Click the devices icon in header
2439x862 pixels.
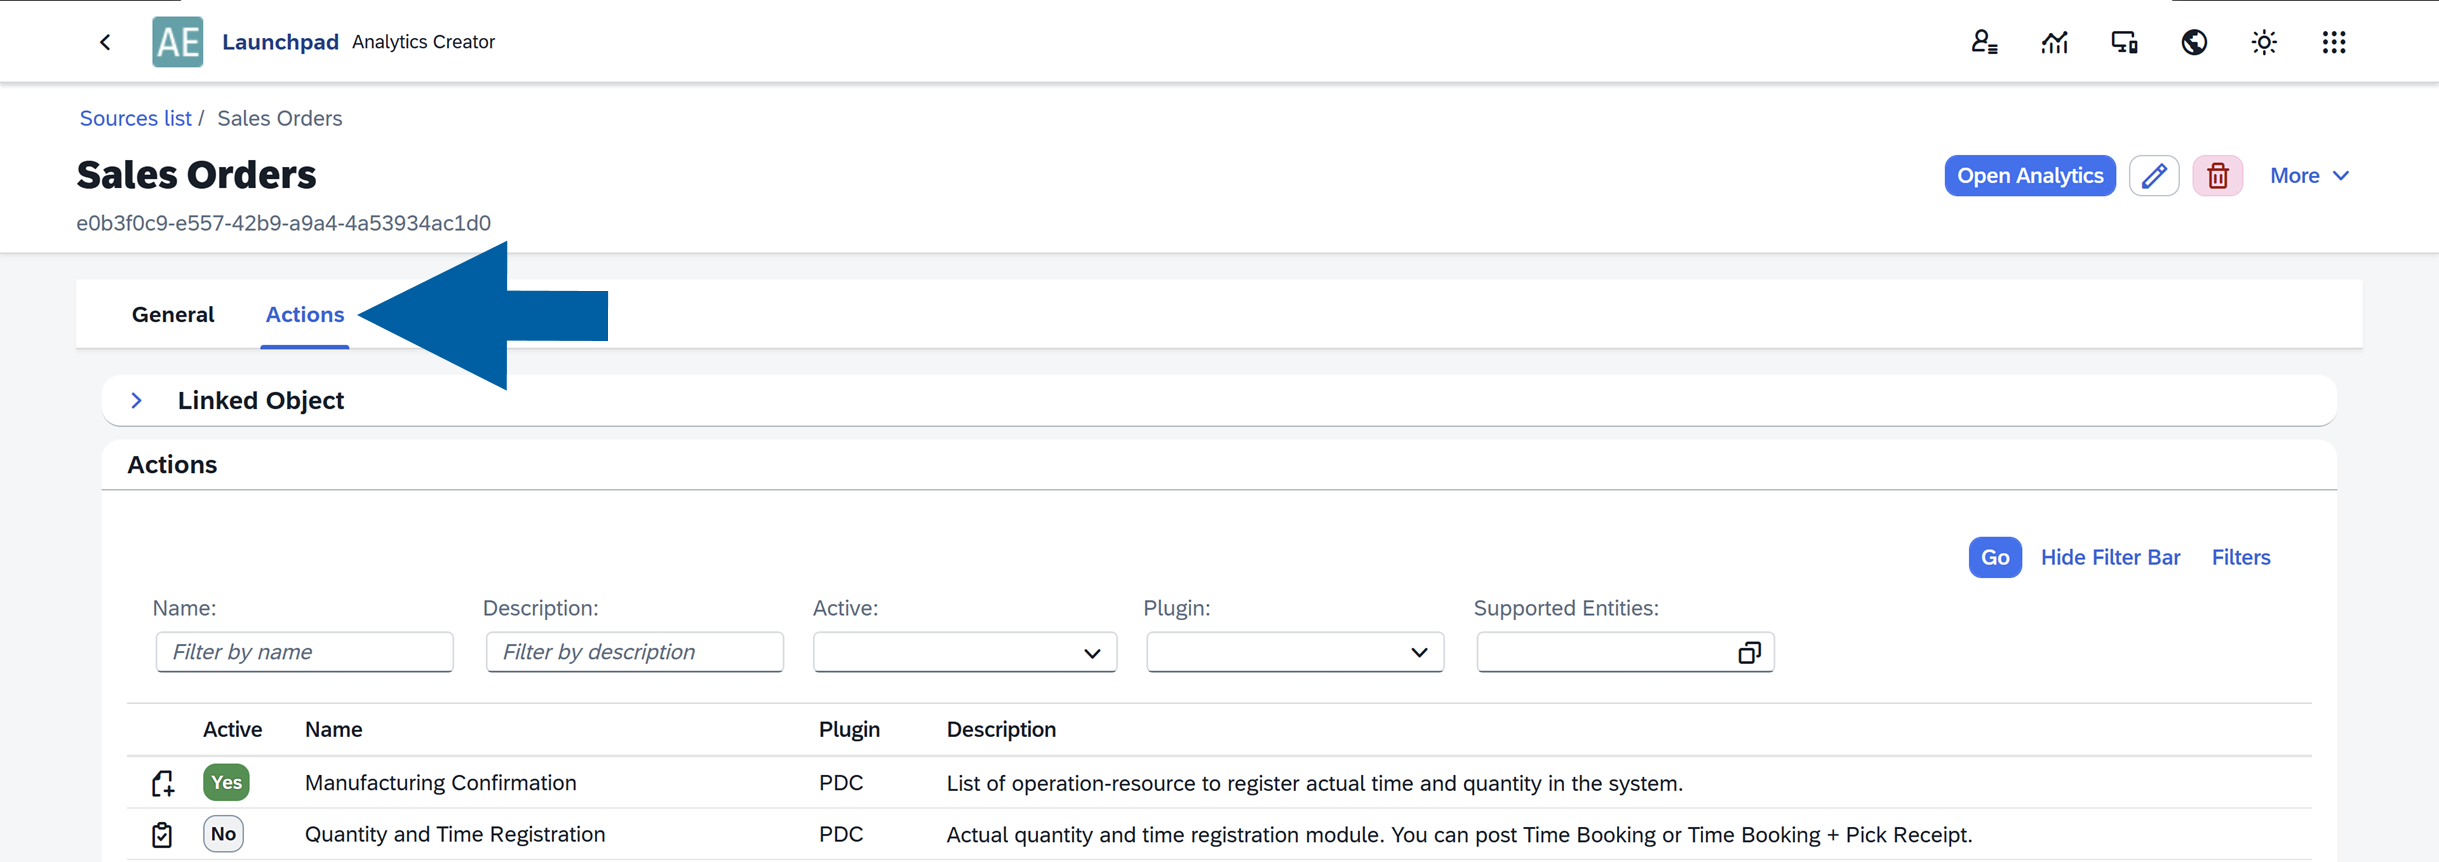tap(2124, 42)
